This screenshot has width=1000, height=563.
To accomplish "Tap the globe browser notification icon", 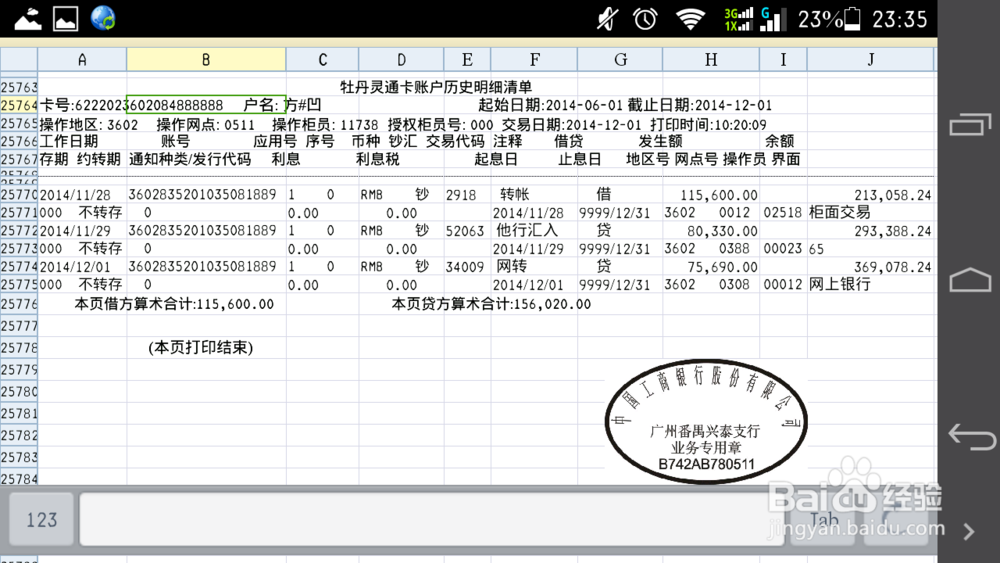I will click(103, 18).
